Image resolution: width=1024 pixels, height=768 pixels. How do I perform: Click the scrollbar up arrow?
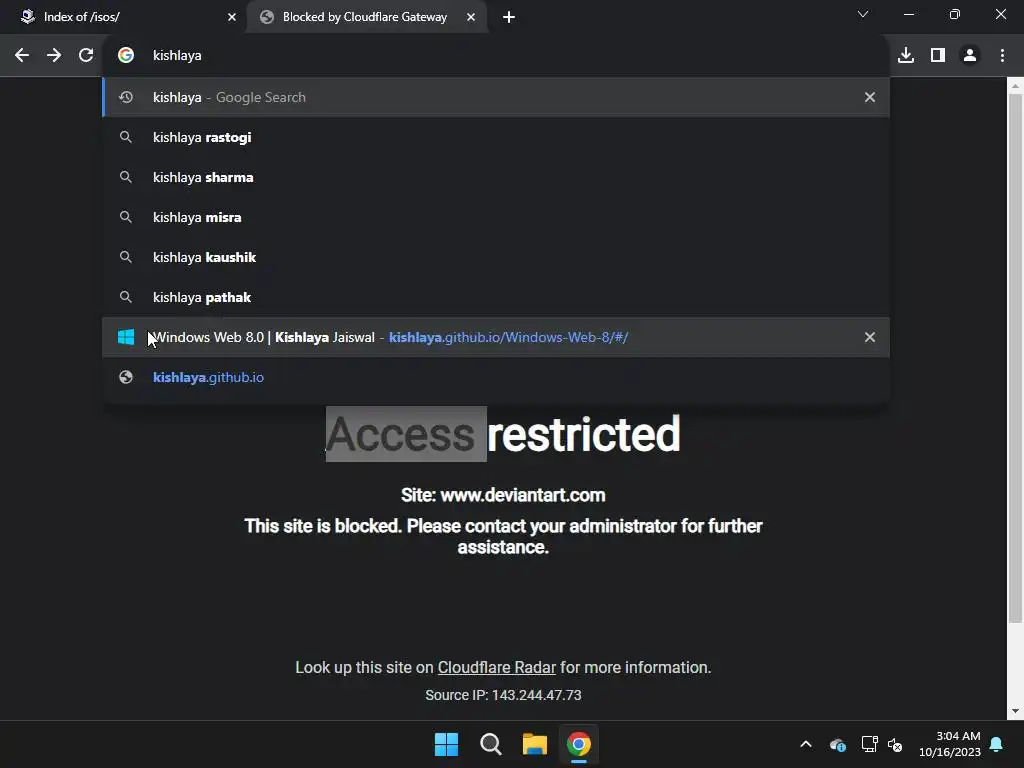point(1015,86)
